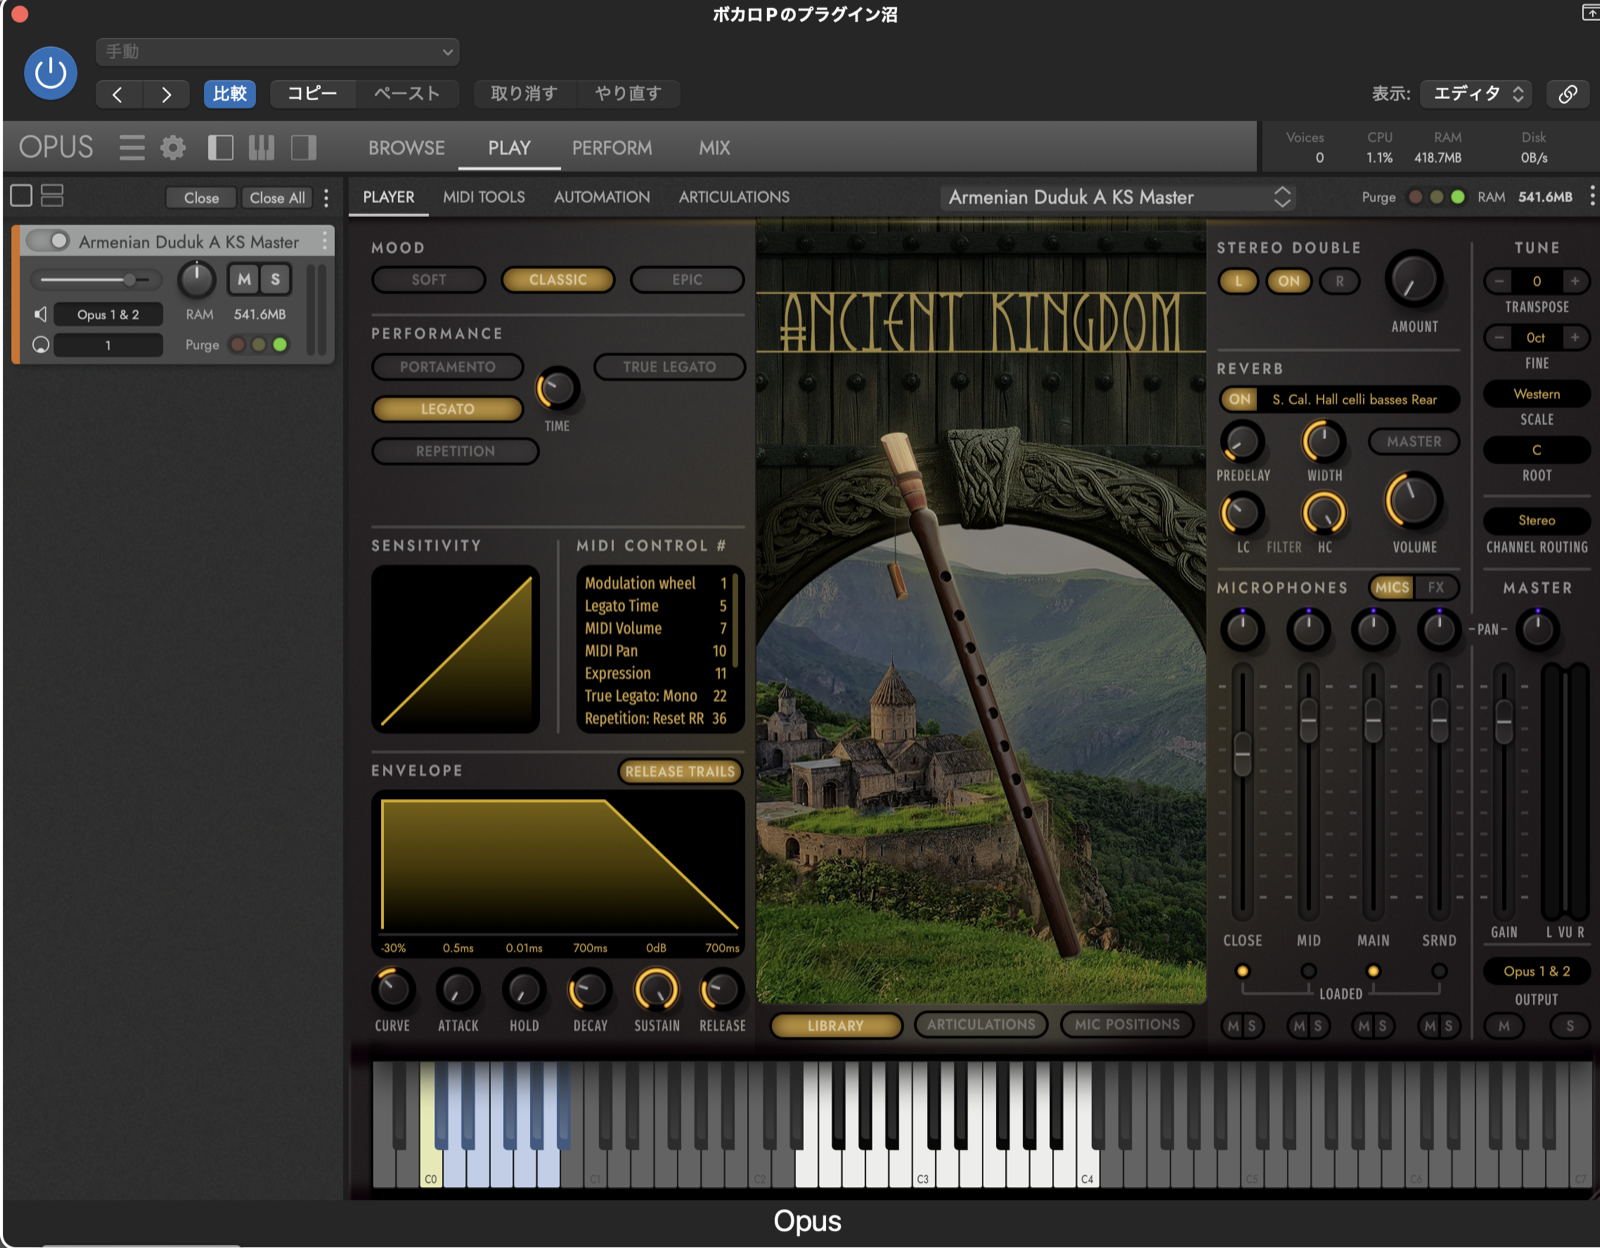The height and width of the screenshot is (1248, 1600).
Task: Click the Close instrument button
Action: pyautogui.click(x=201, y=198)
